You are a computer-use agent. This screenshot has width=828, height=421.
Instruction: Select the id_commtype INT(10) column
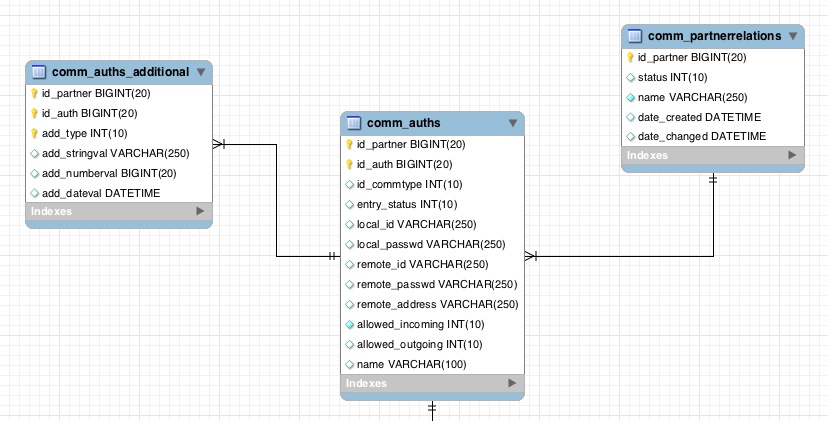(410, 185)
